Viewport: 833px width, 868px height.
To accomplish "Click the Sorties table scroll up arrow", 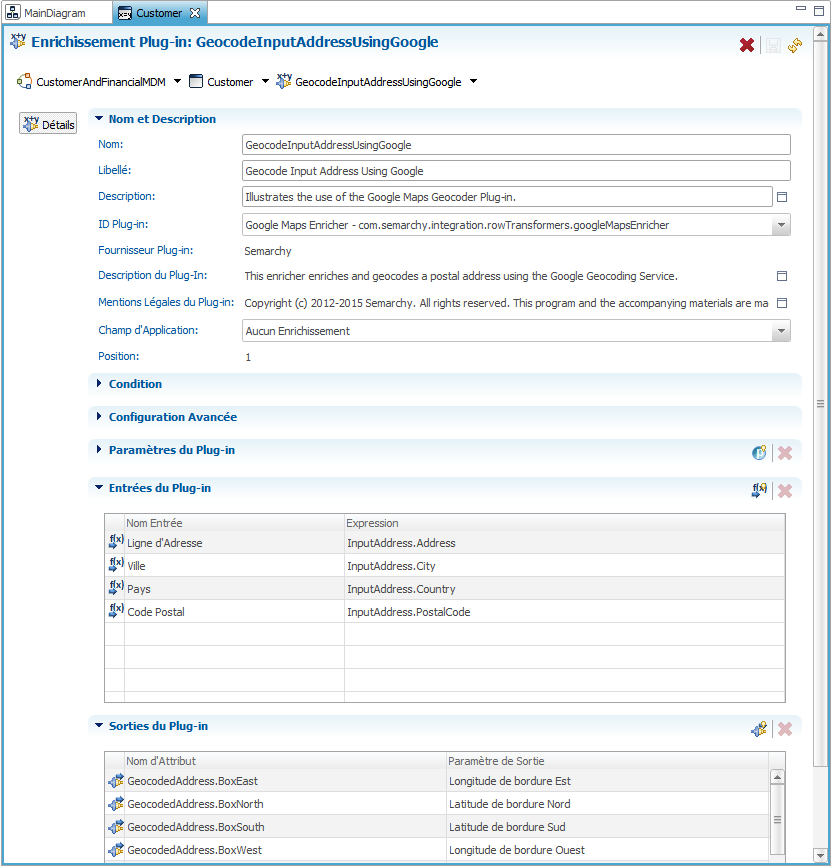I will 777,777.
